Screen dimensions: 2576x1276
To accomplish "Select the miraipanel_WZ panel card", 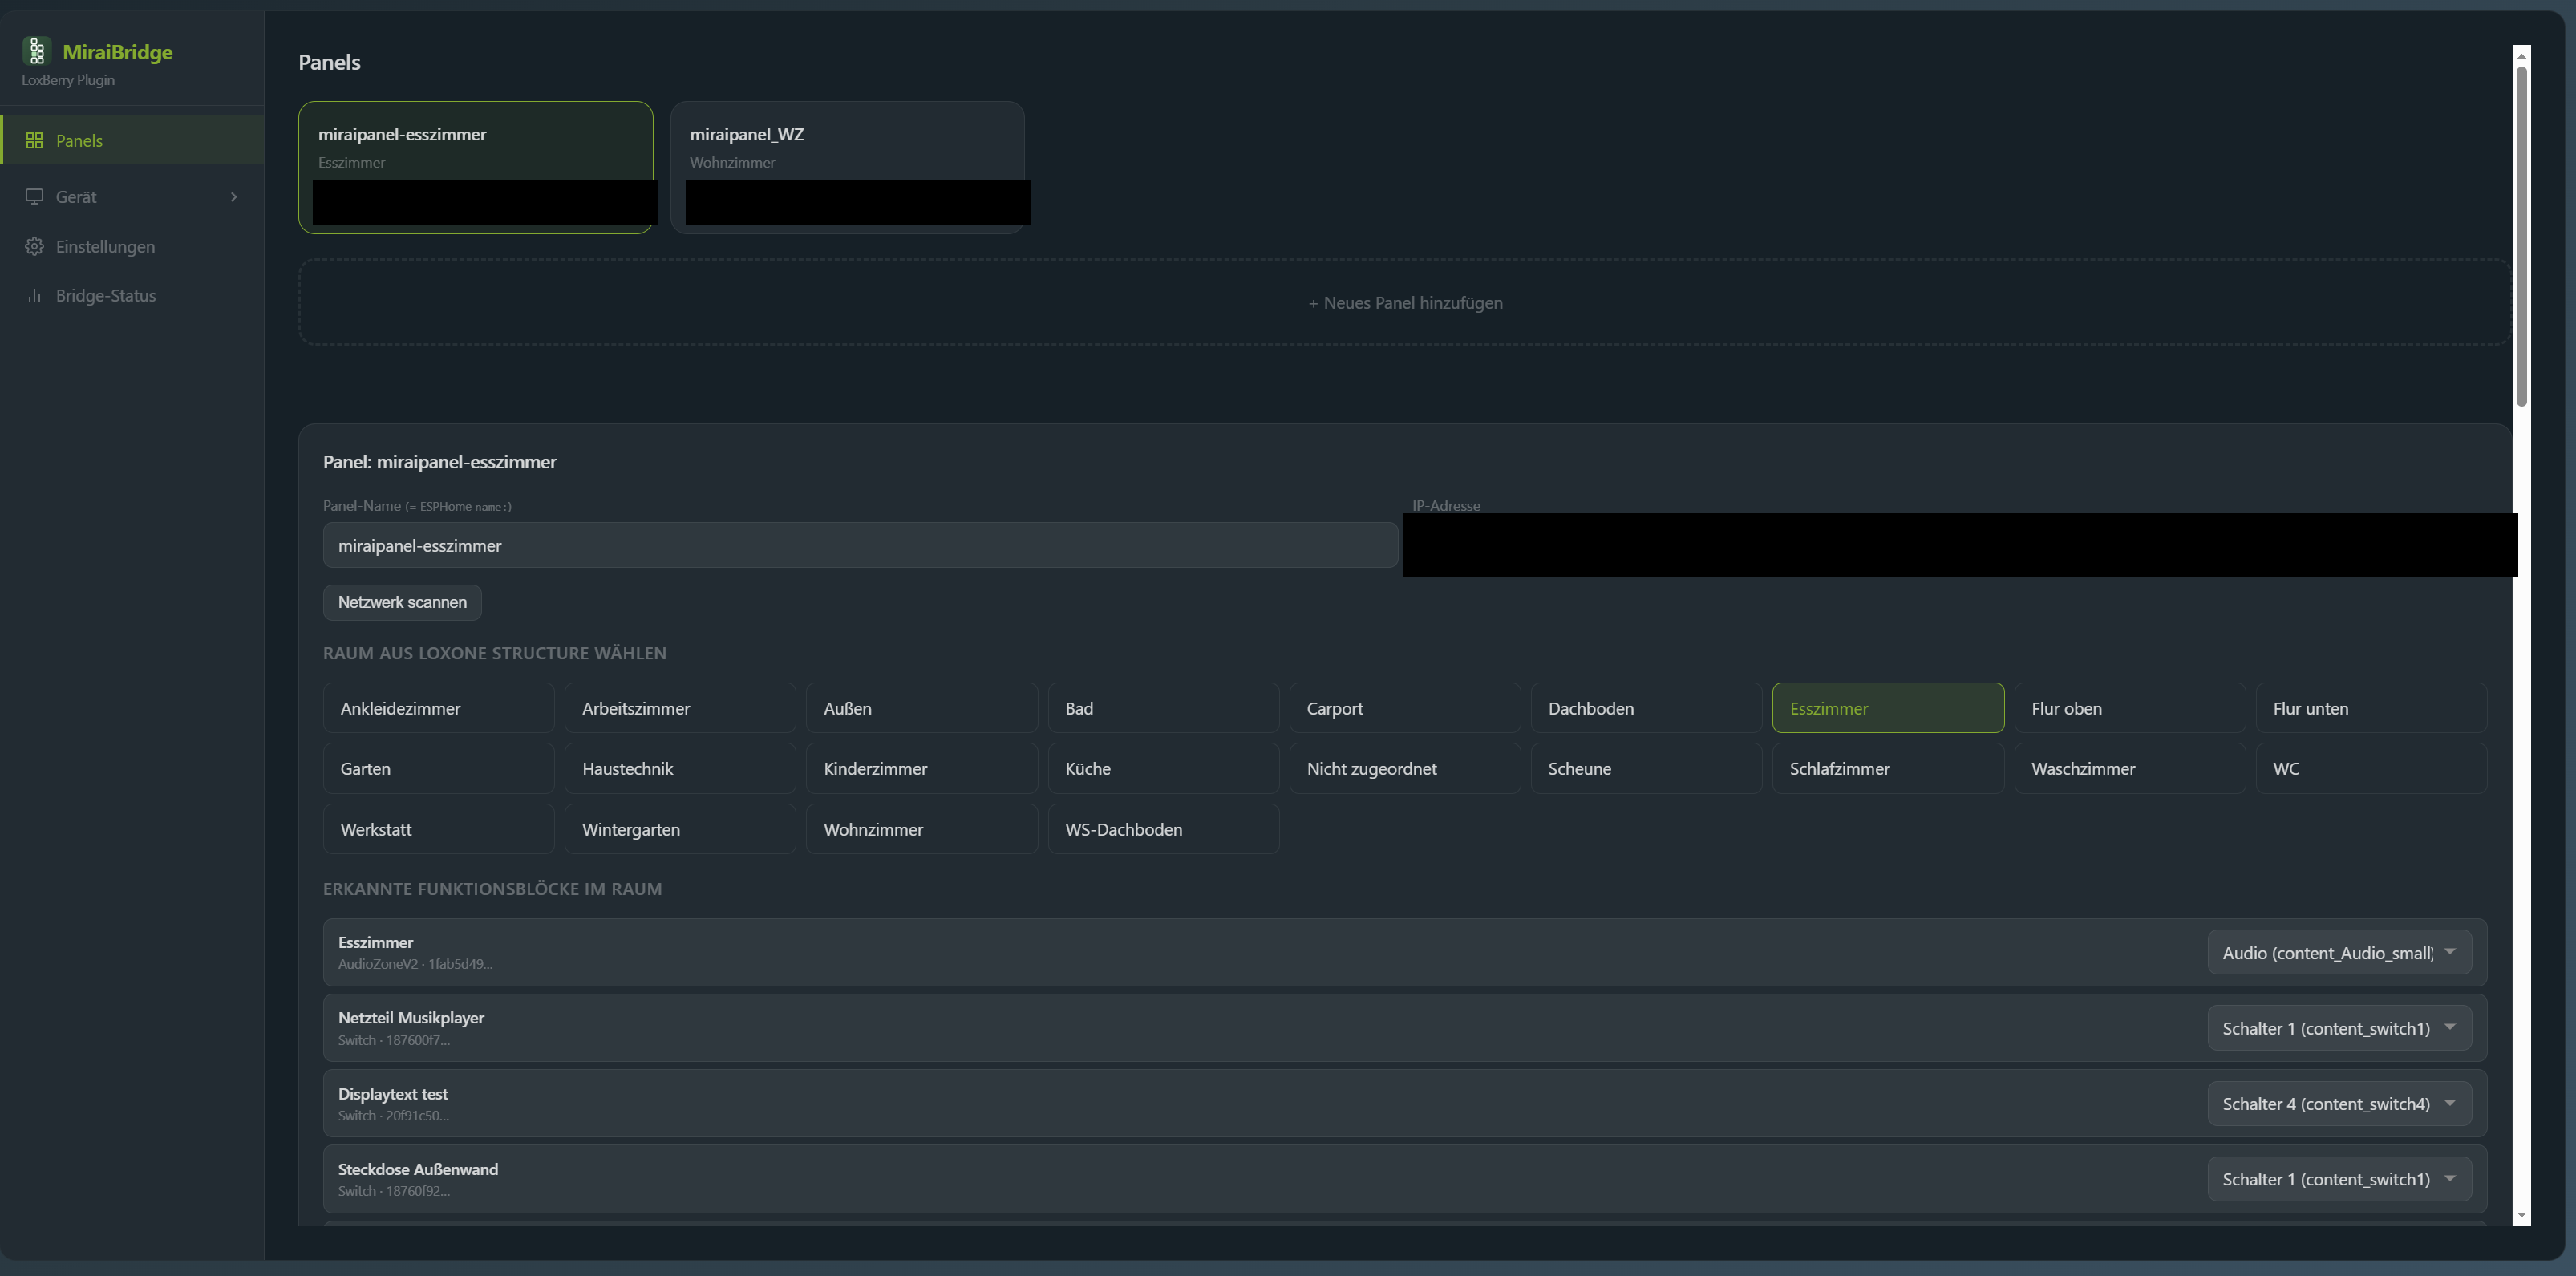I will pyautogui.click(x=847, y=167).
